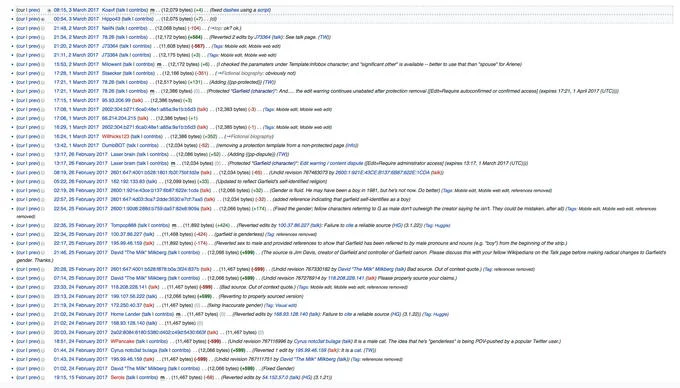Click the 'script' link in Koavf's edit summary

point(263,10)
